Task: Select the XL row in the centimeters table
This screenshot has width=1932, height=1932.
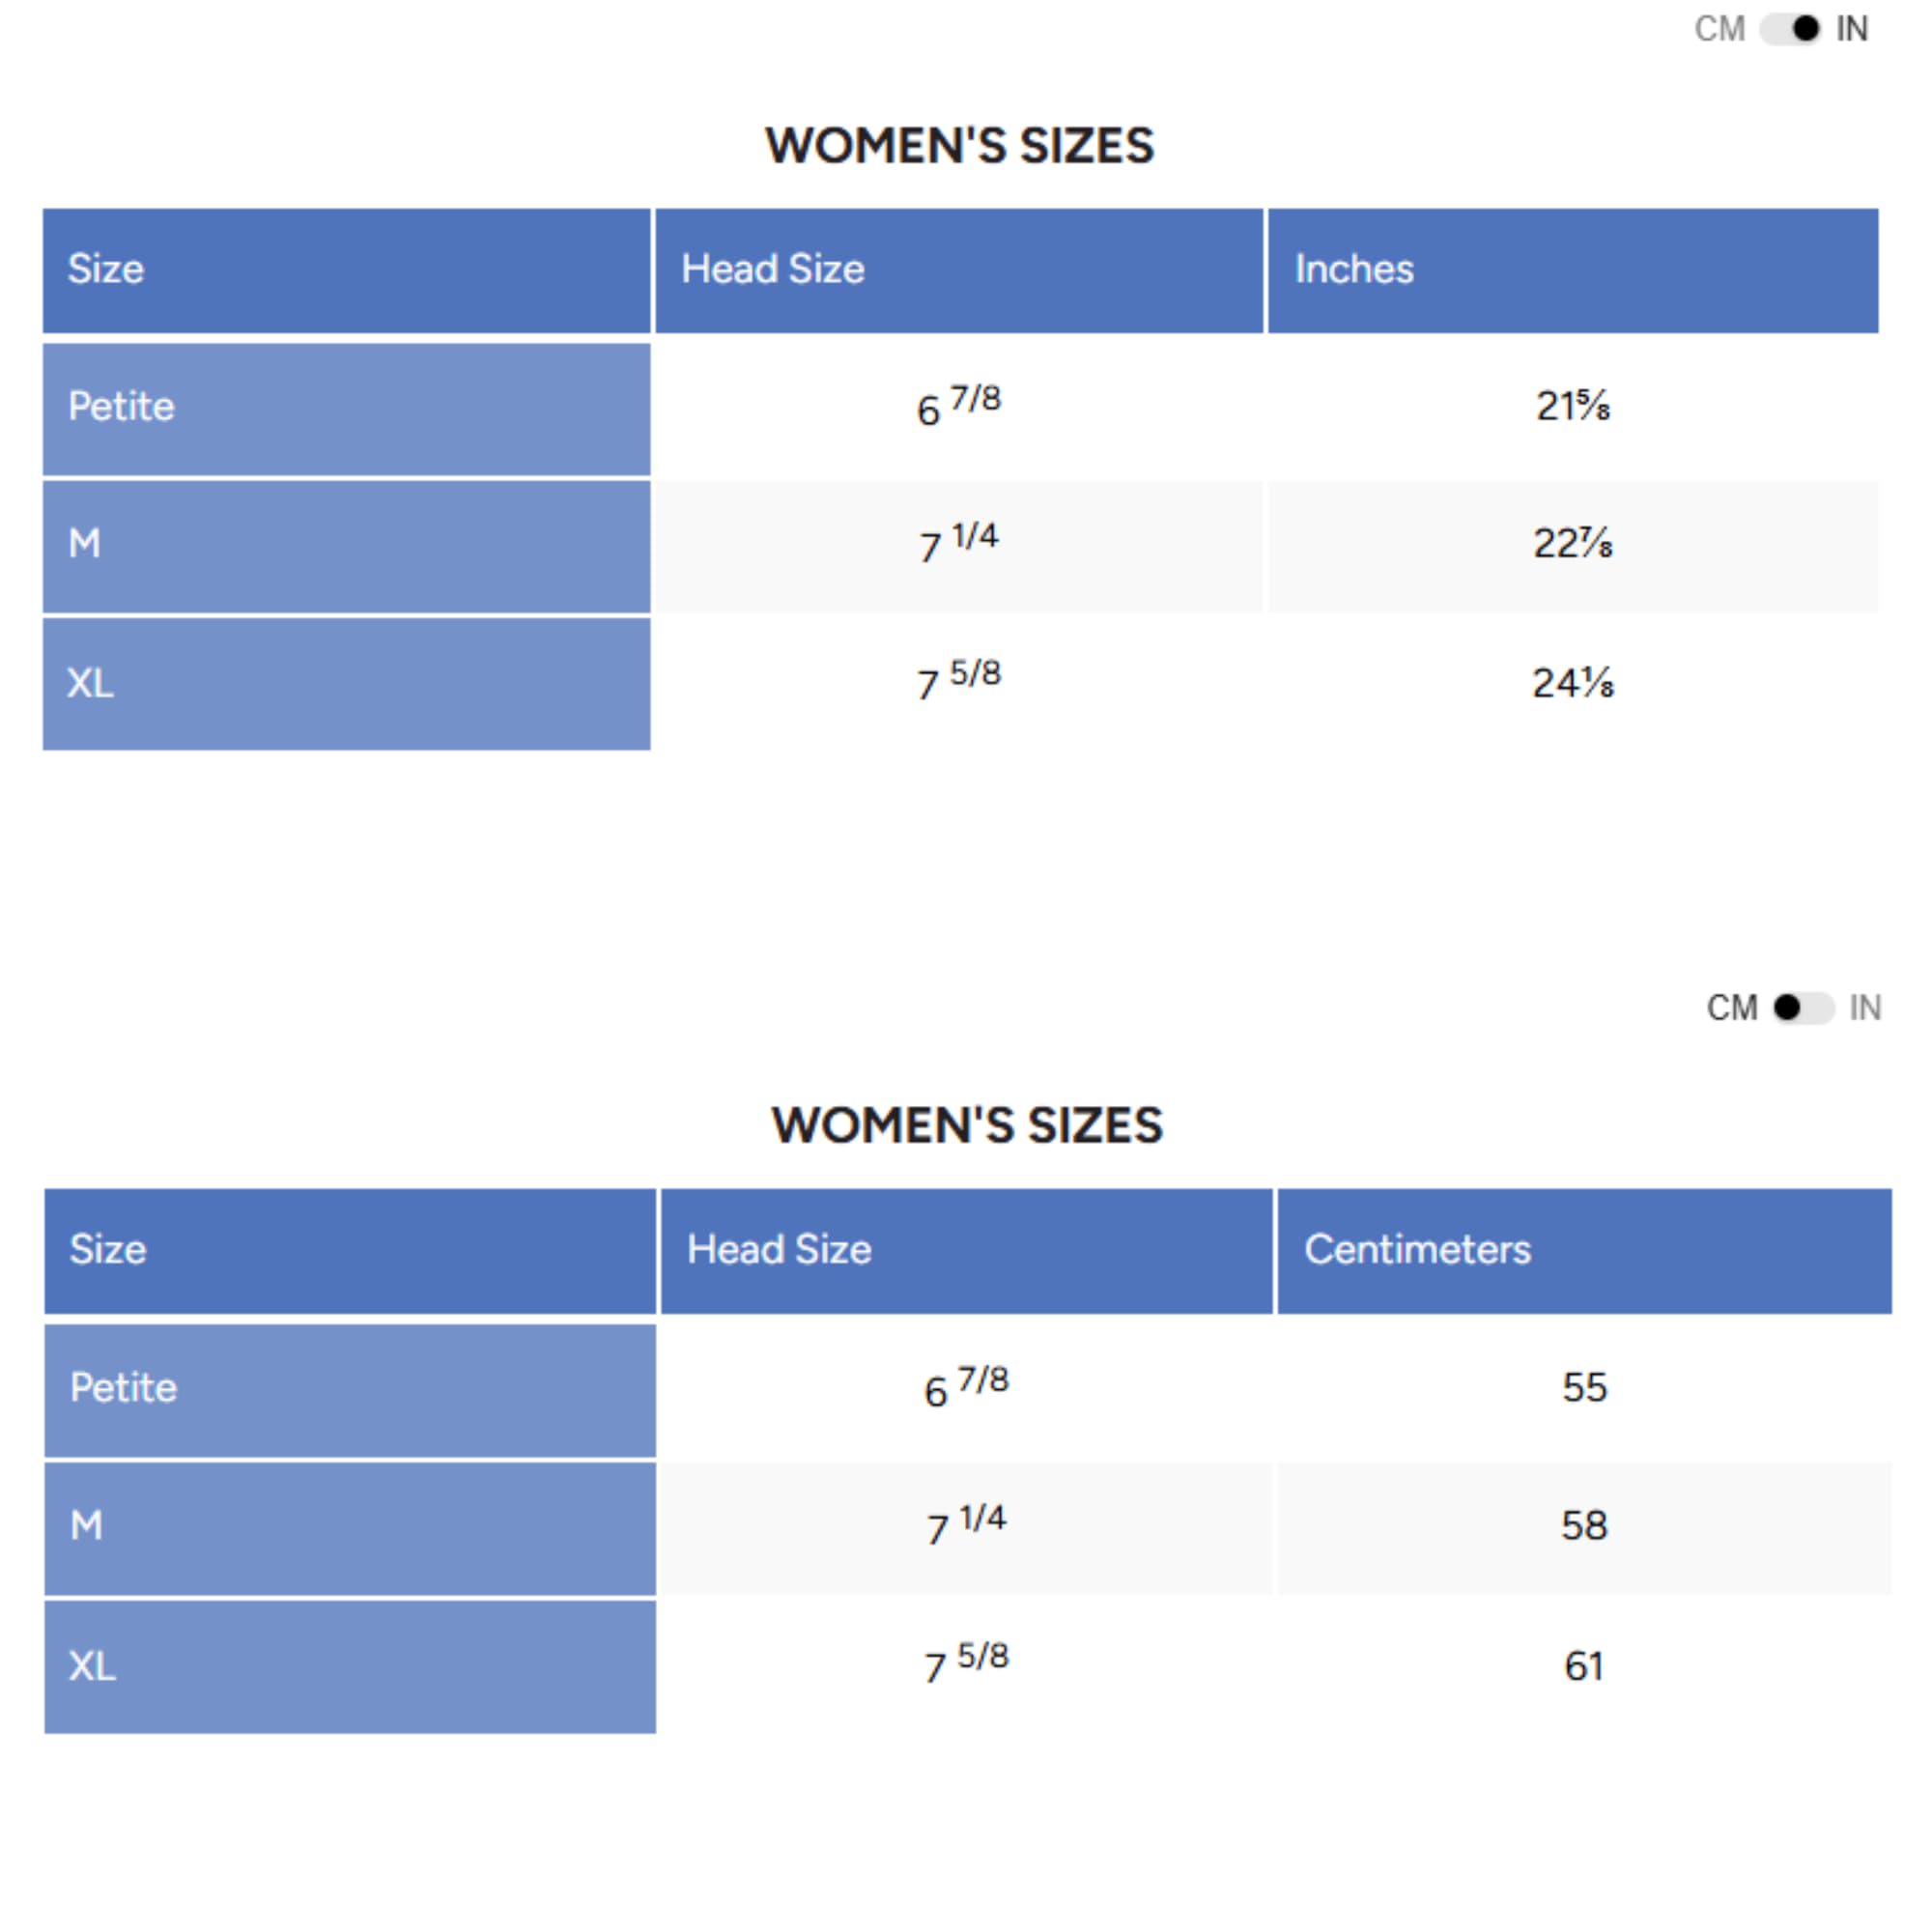Action: (350, 1666)
